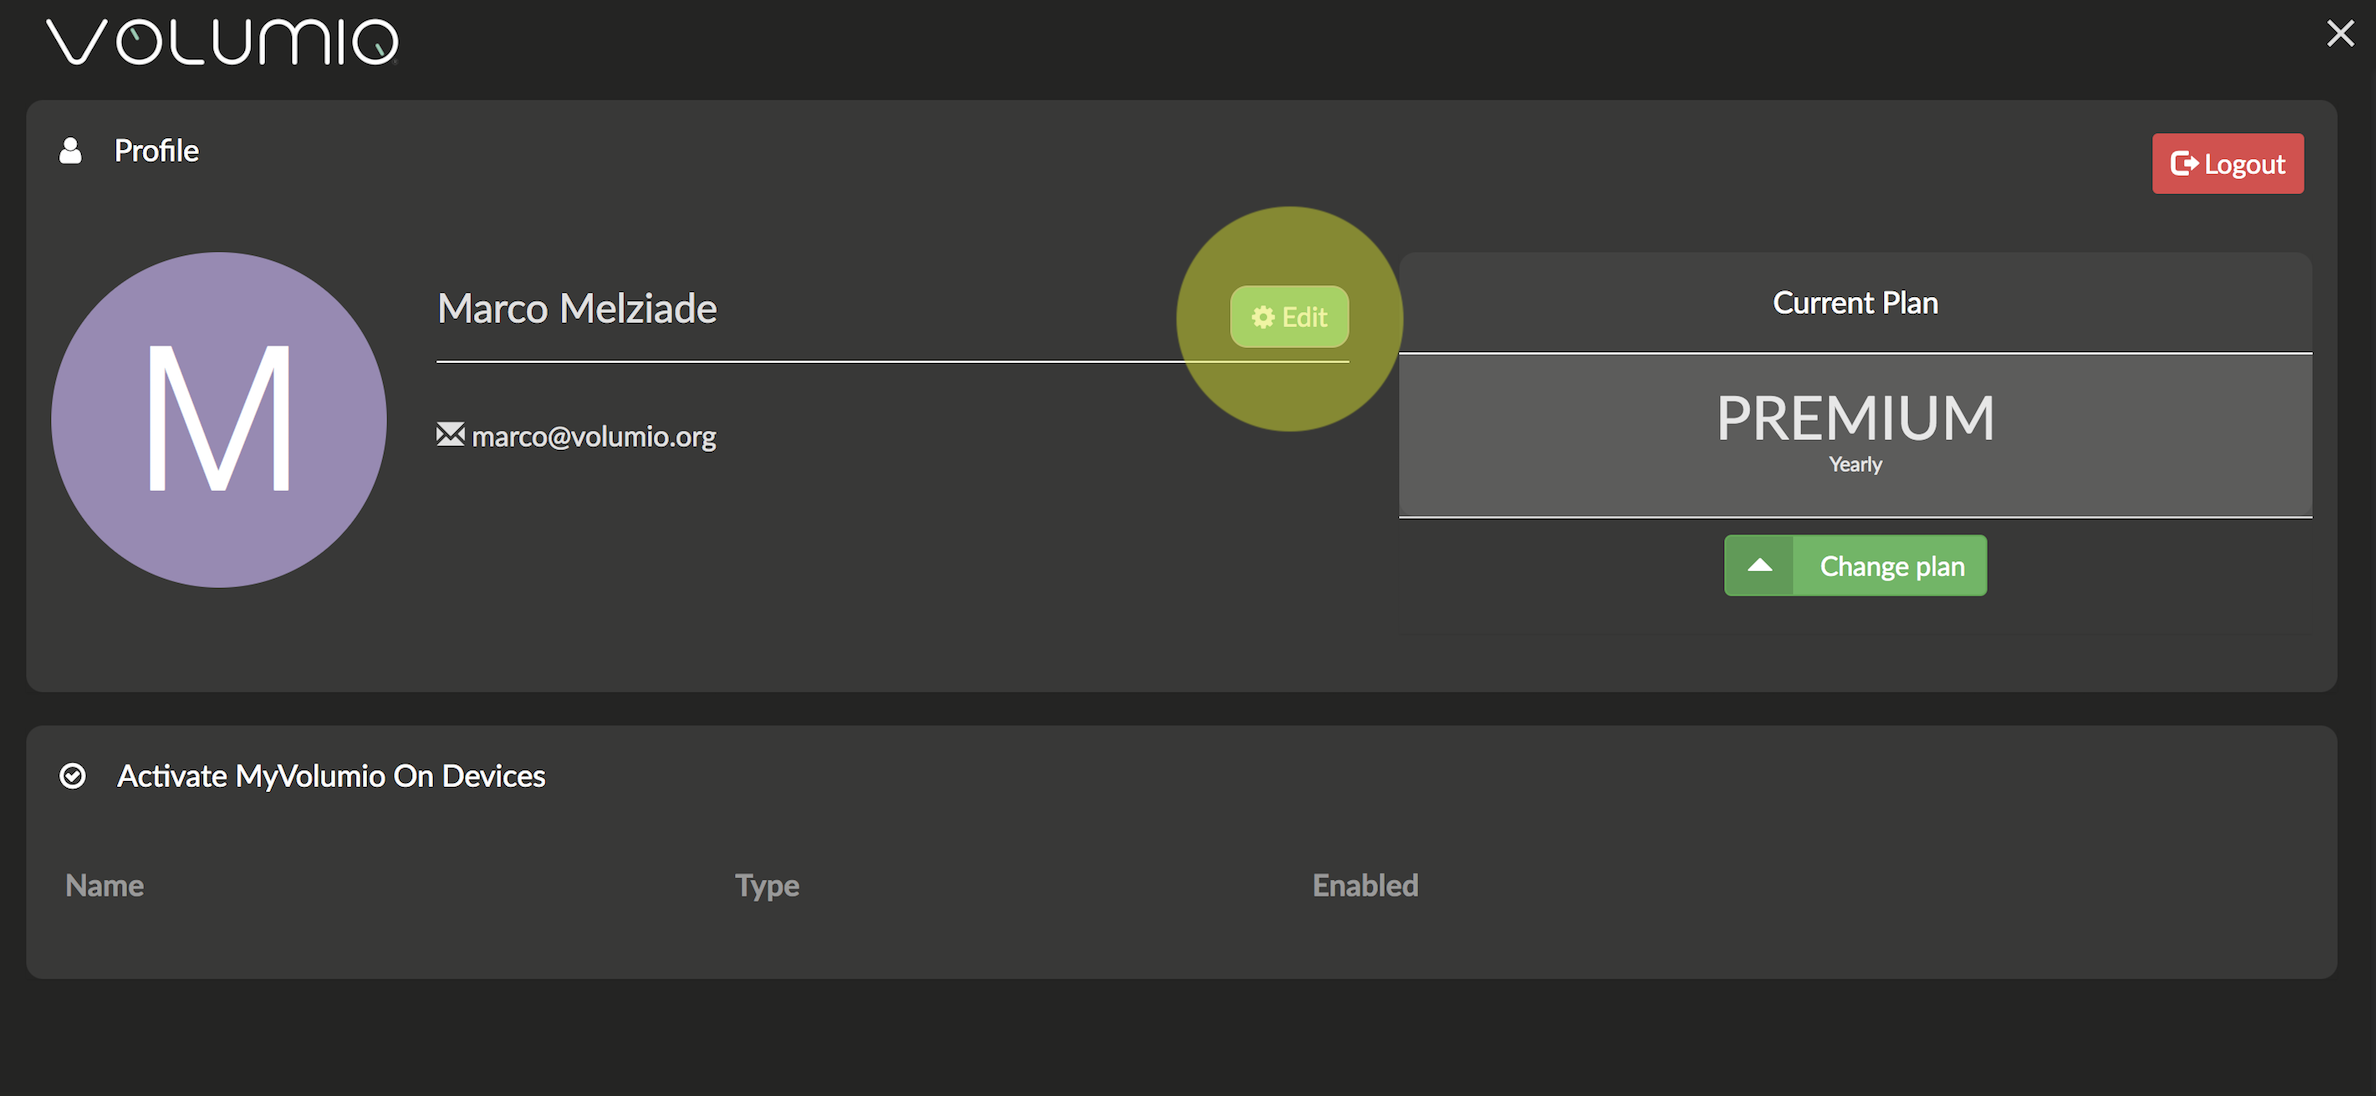Click the Name column header

click(105, 886)
